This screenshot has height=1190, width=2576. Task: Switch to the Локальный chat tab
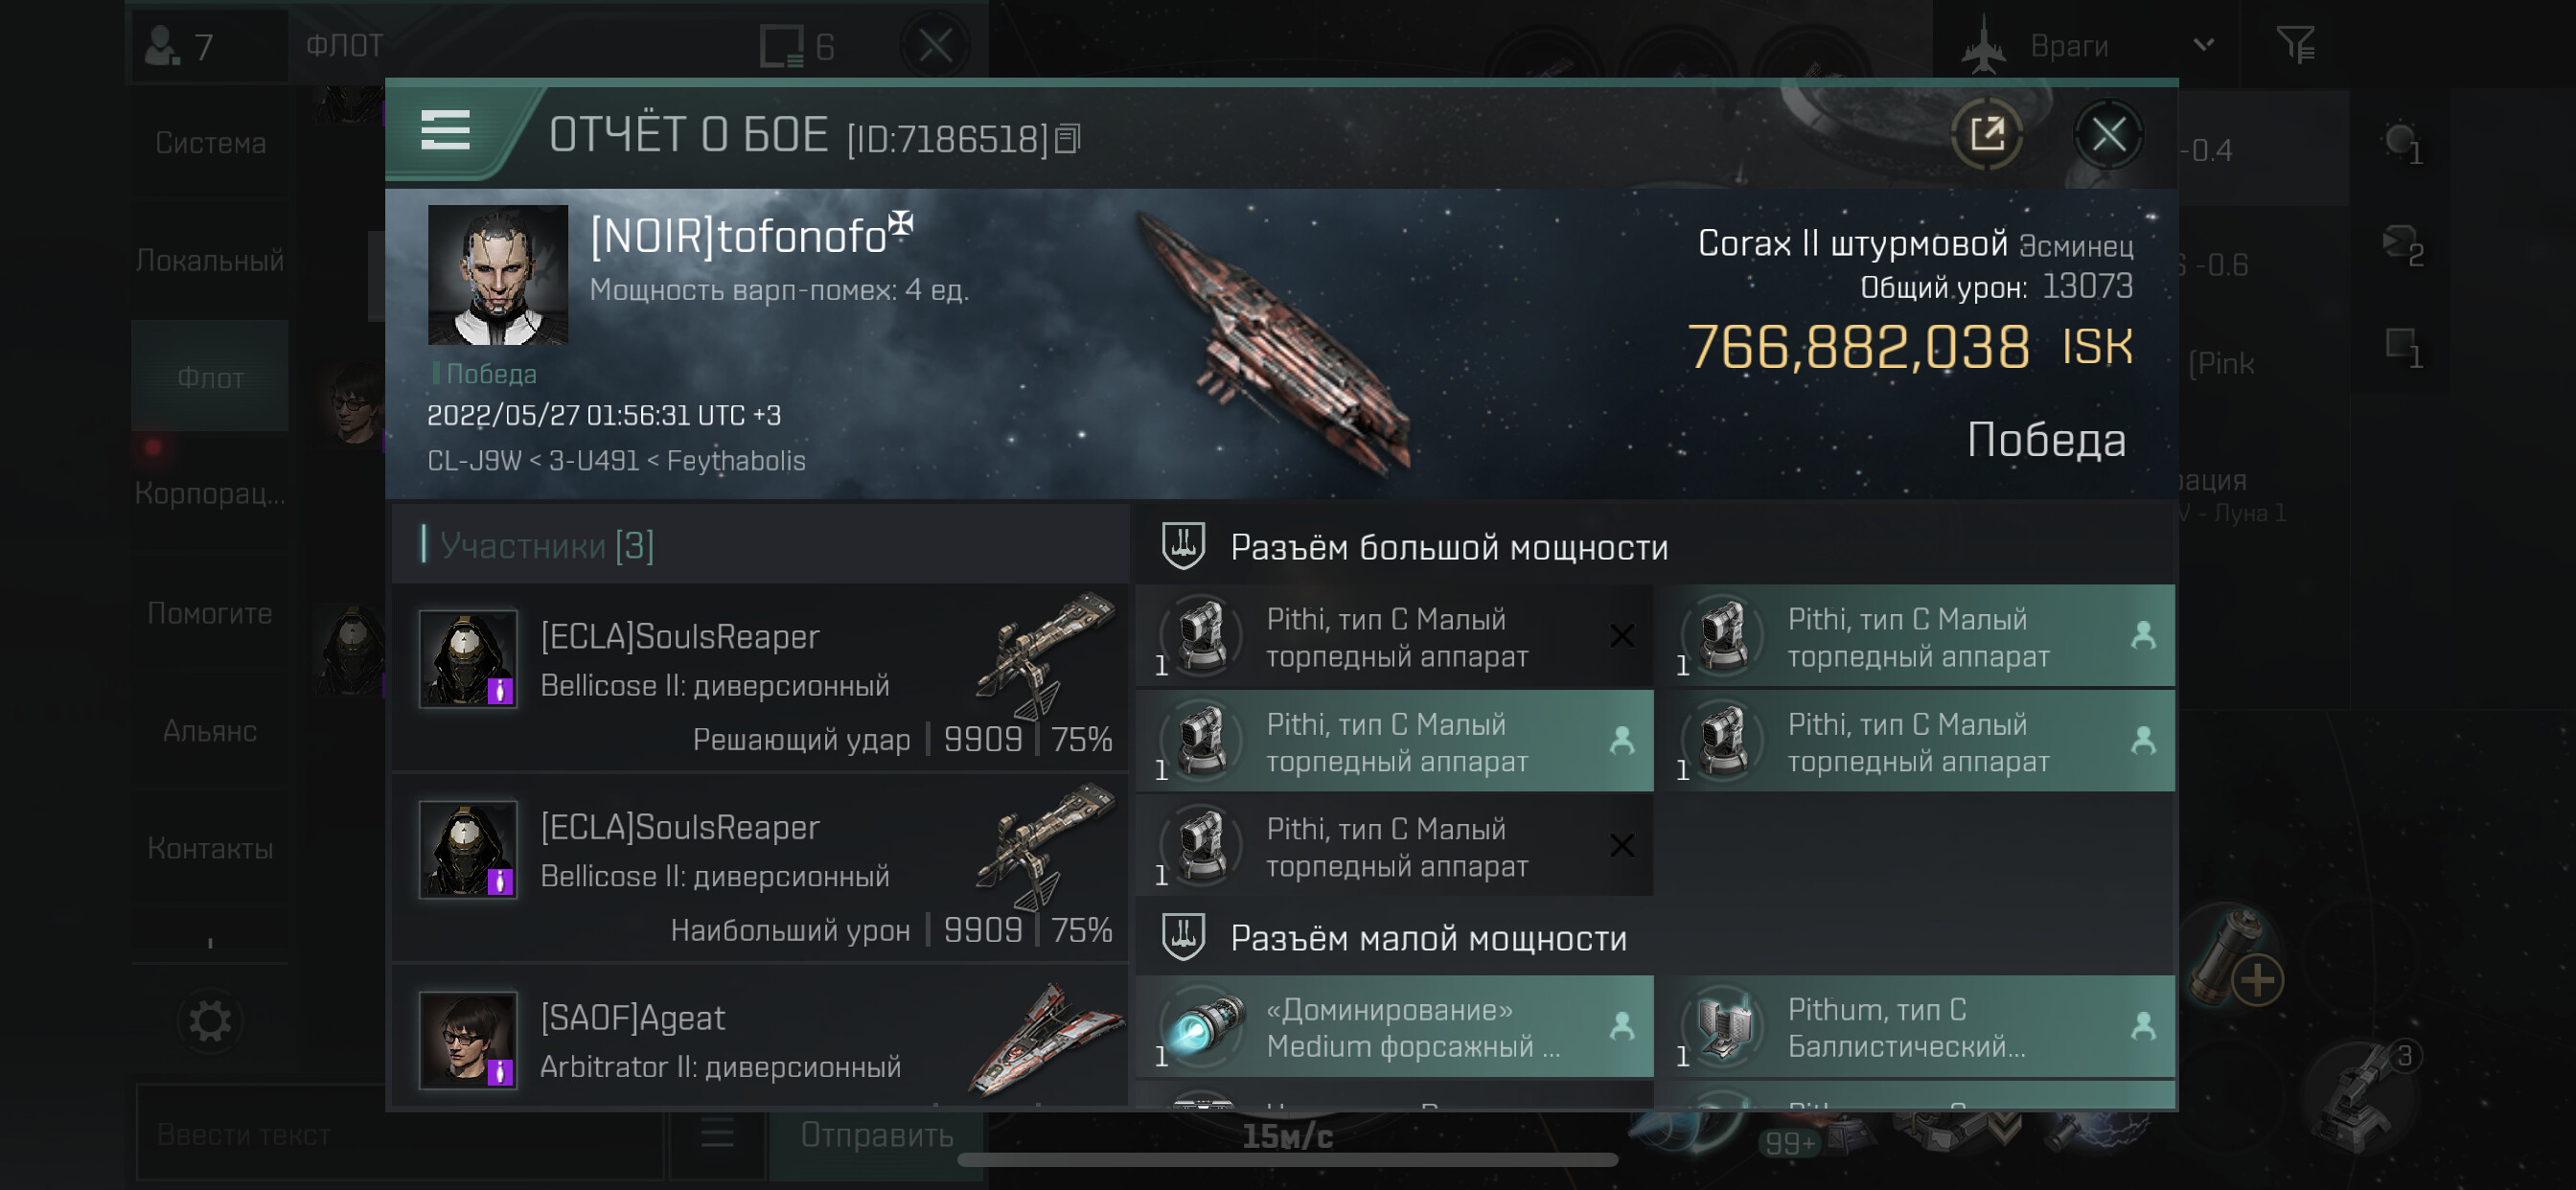[210, 260]
